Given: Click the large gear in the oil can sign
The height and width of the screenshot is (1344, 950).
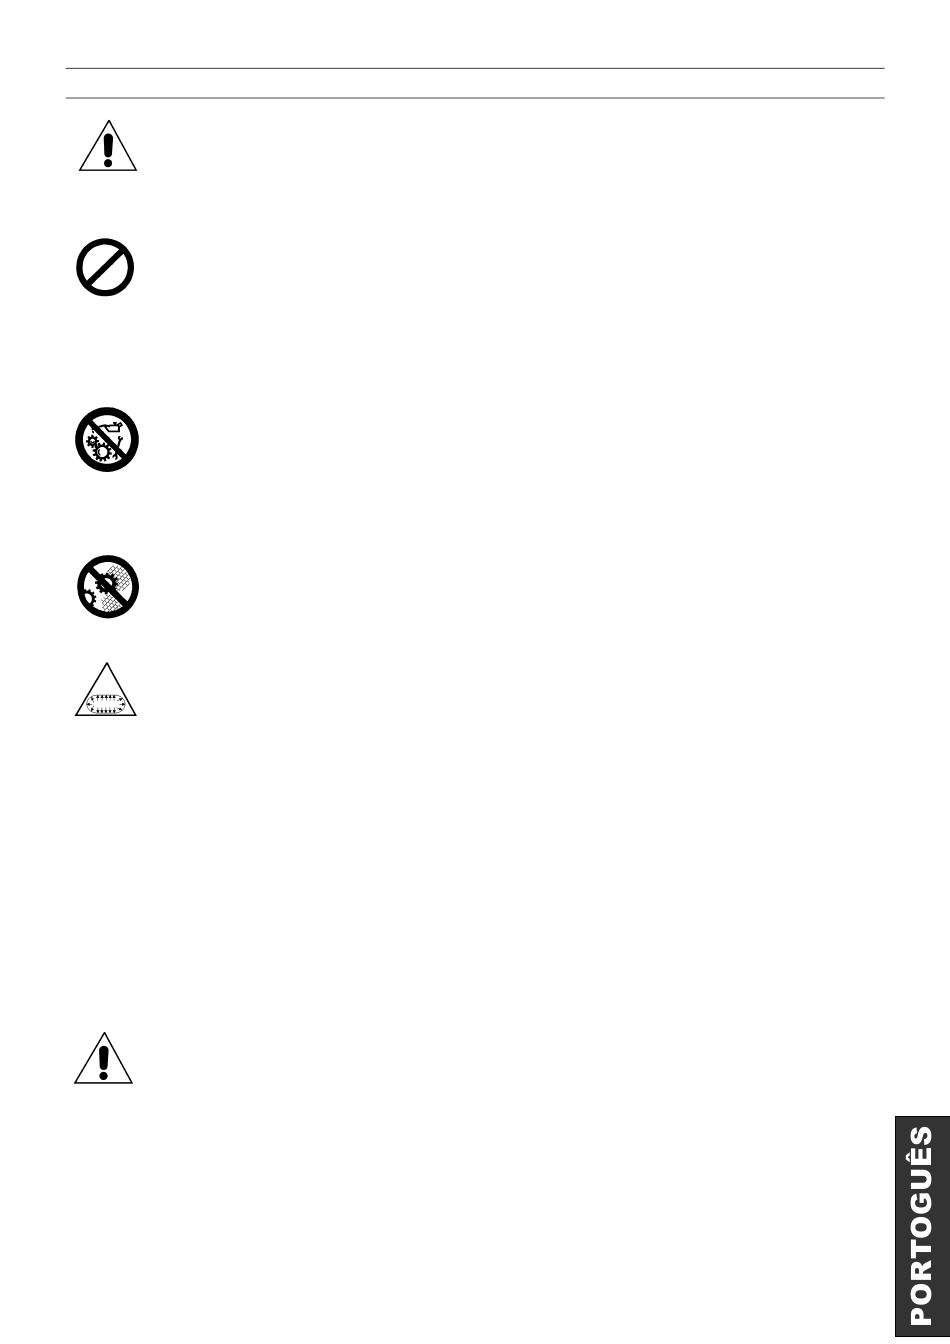Looking at the screenshot, I should point(102,452).
